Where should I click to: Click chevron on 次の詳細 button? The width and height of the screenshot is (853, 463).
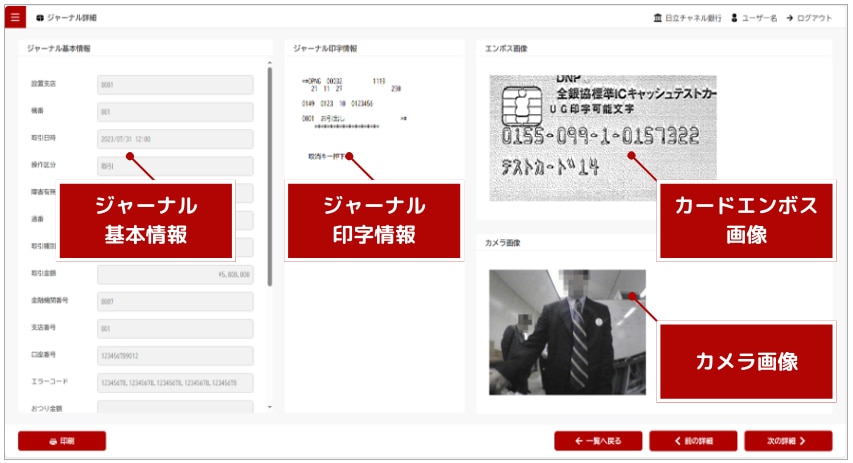click(x=801, y=441)
